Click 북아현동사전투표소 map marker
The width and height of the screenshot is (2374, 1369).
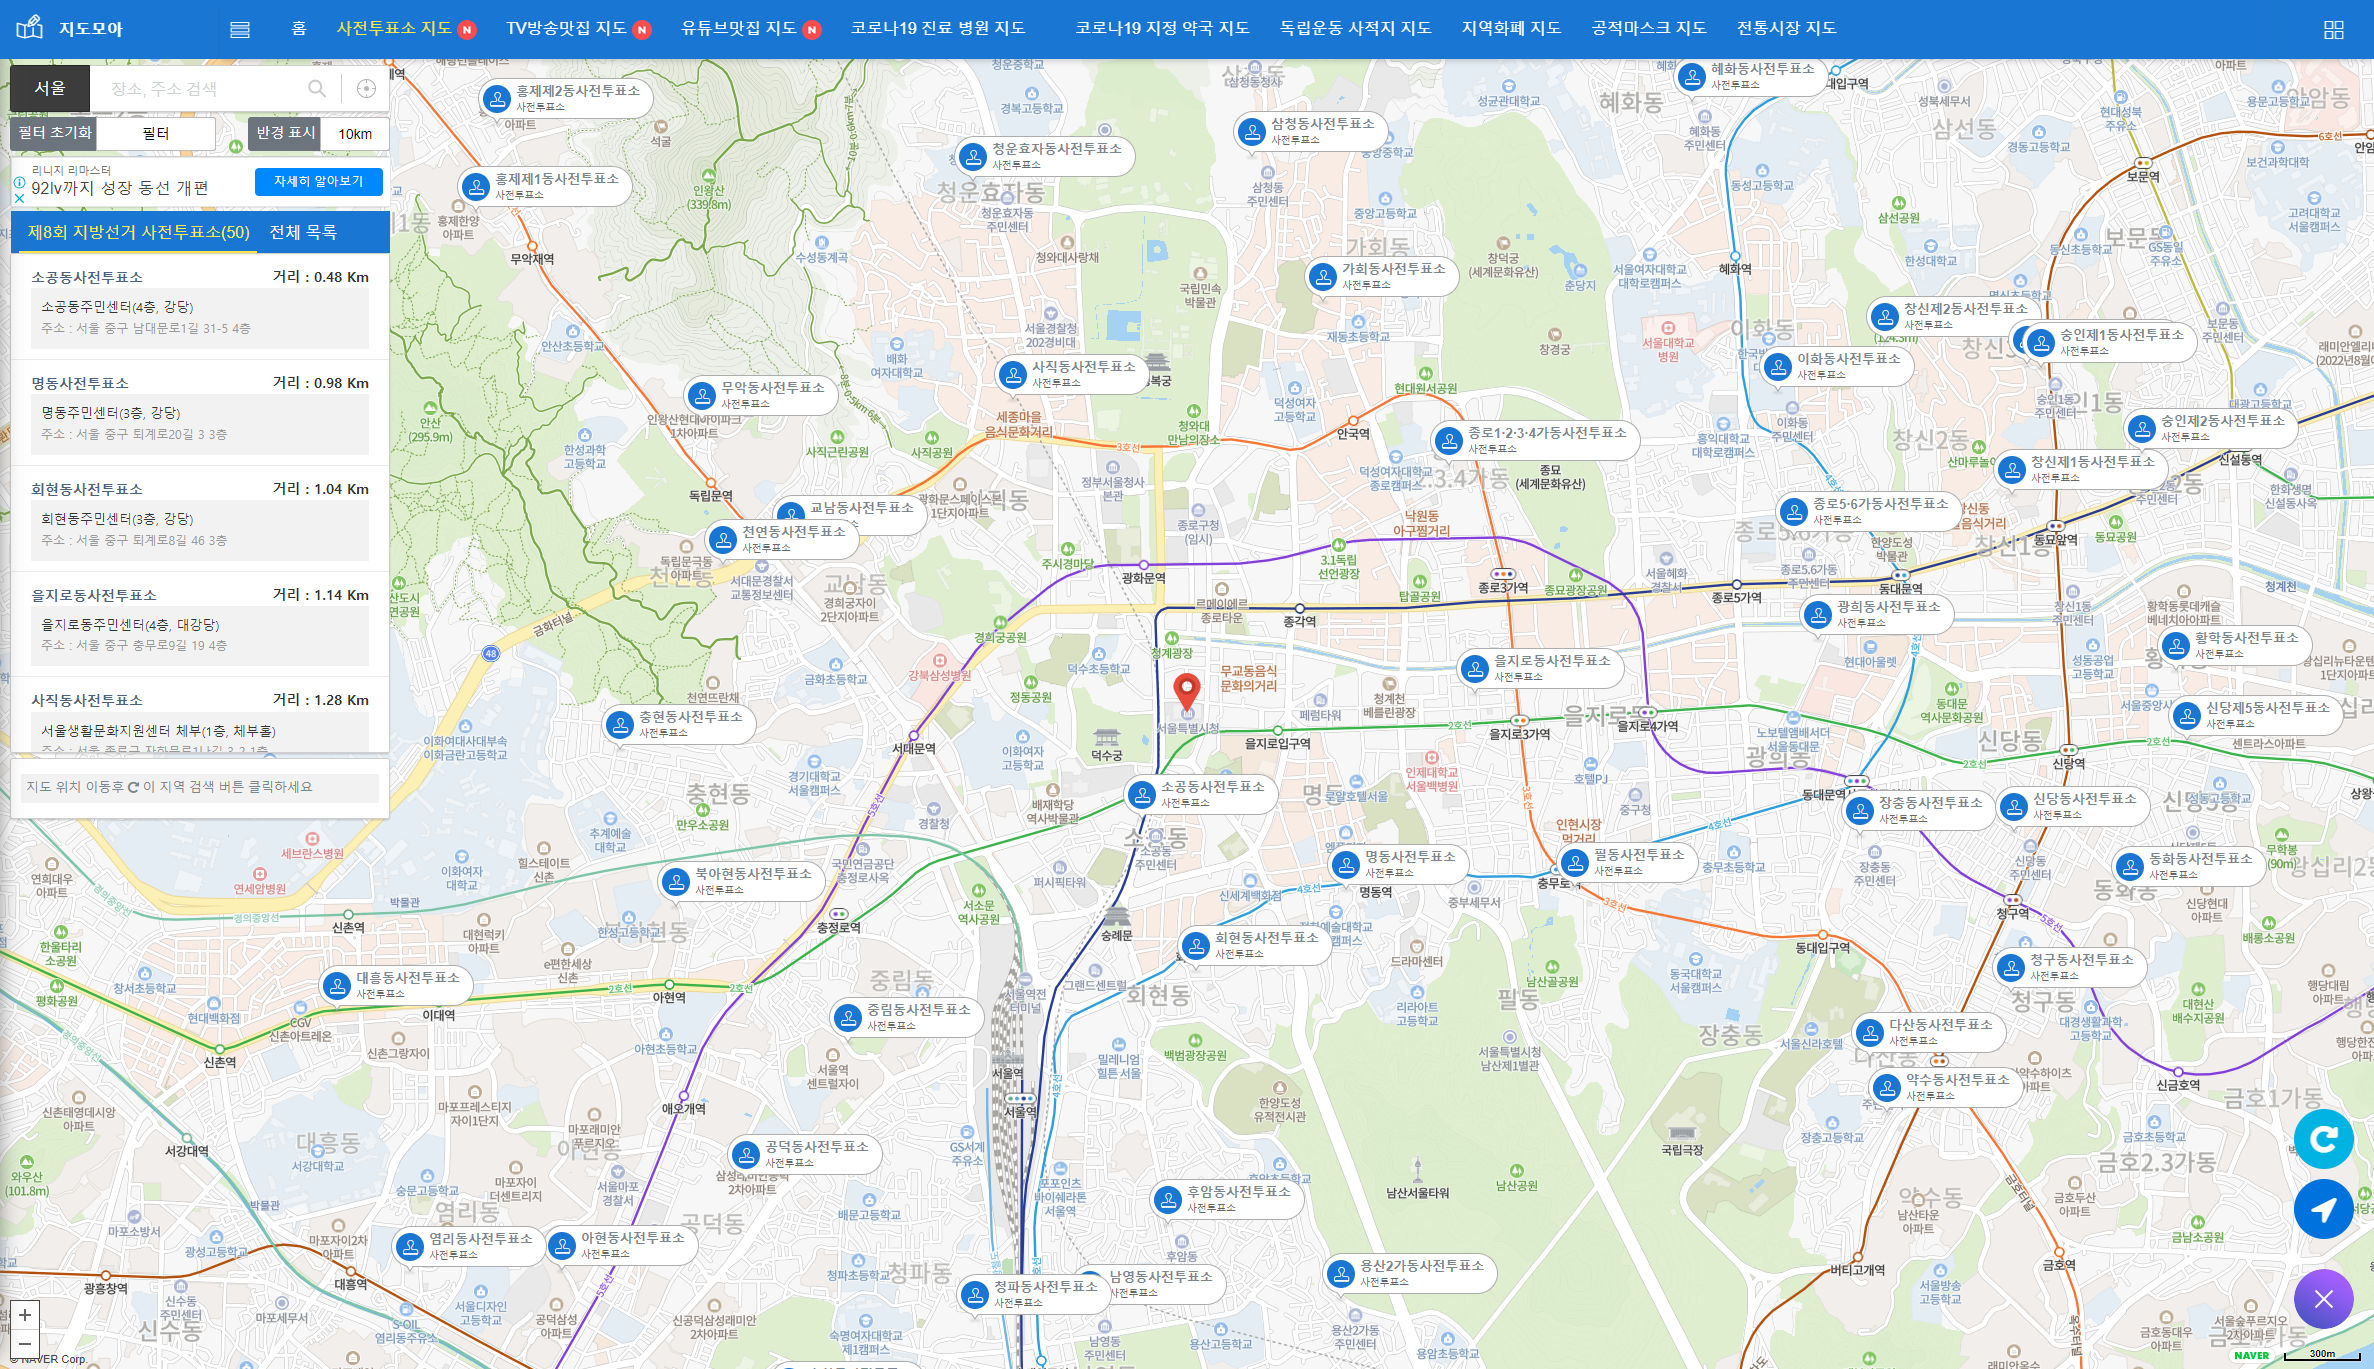point(742,881)
